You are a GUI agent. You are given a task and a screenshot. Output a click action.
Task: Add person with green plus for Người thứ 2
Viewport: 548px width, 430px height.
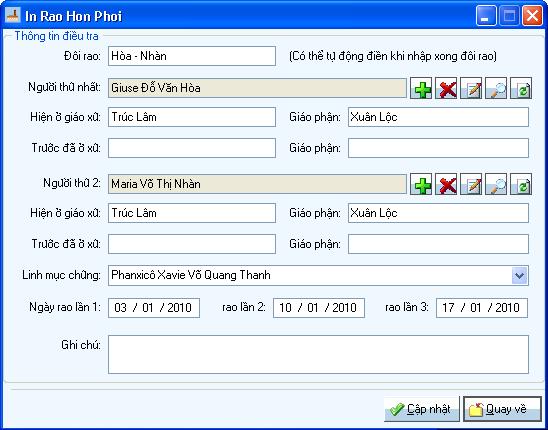[x=421, y=184]
